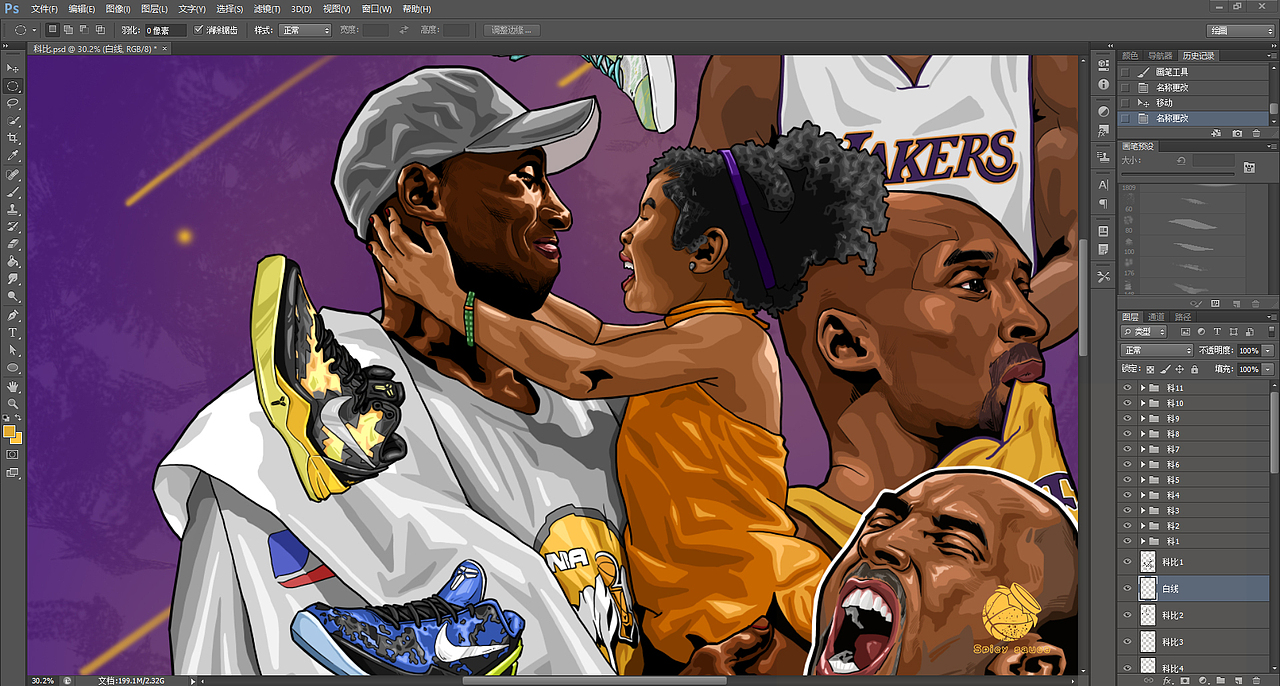
Task: Hide the 科比1 layer
Action: [1127, 562]
